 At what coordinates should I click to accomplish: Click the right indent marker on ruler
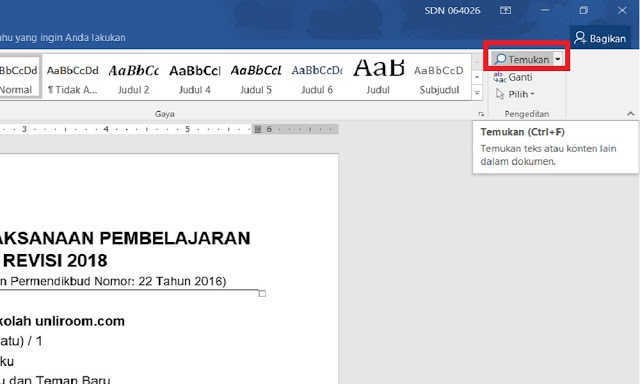point(258,129)
